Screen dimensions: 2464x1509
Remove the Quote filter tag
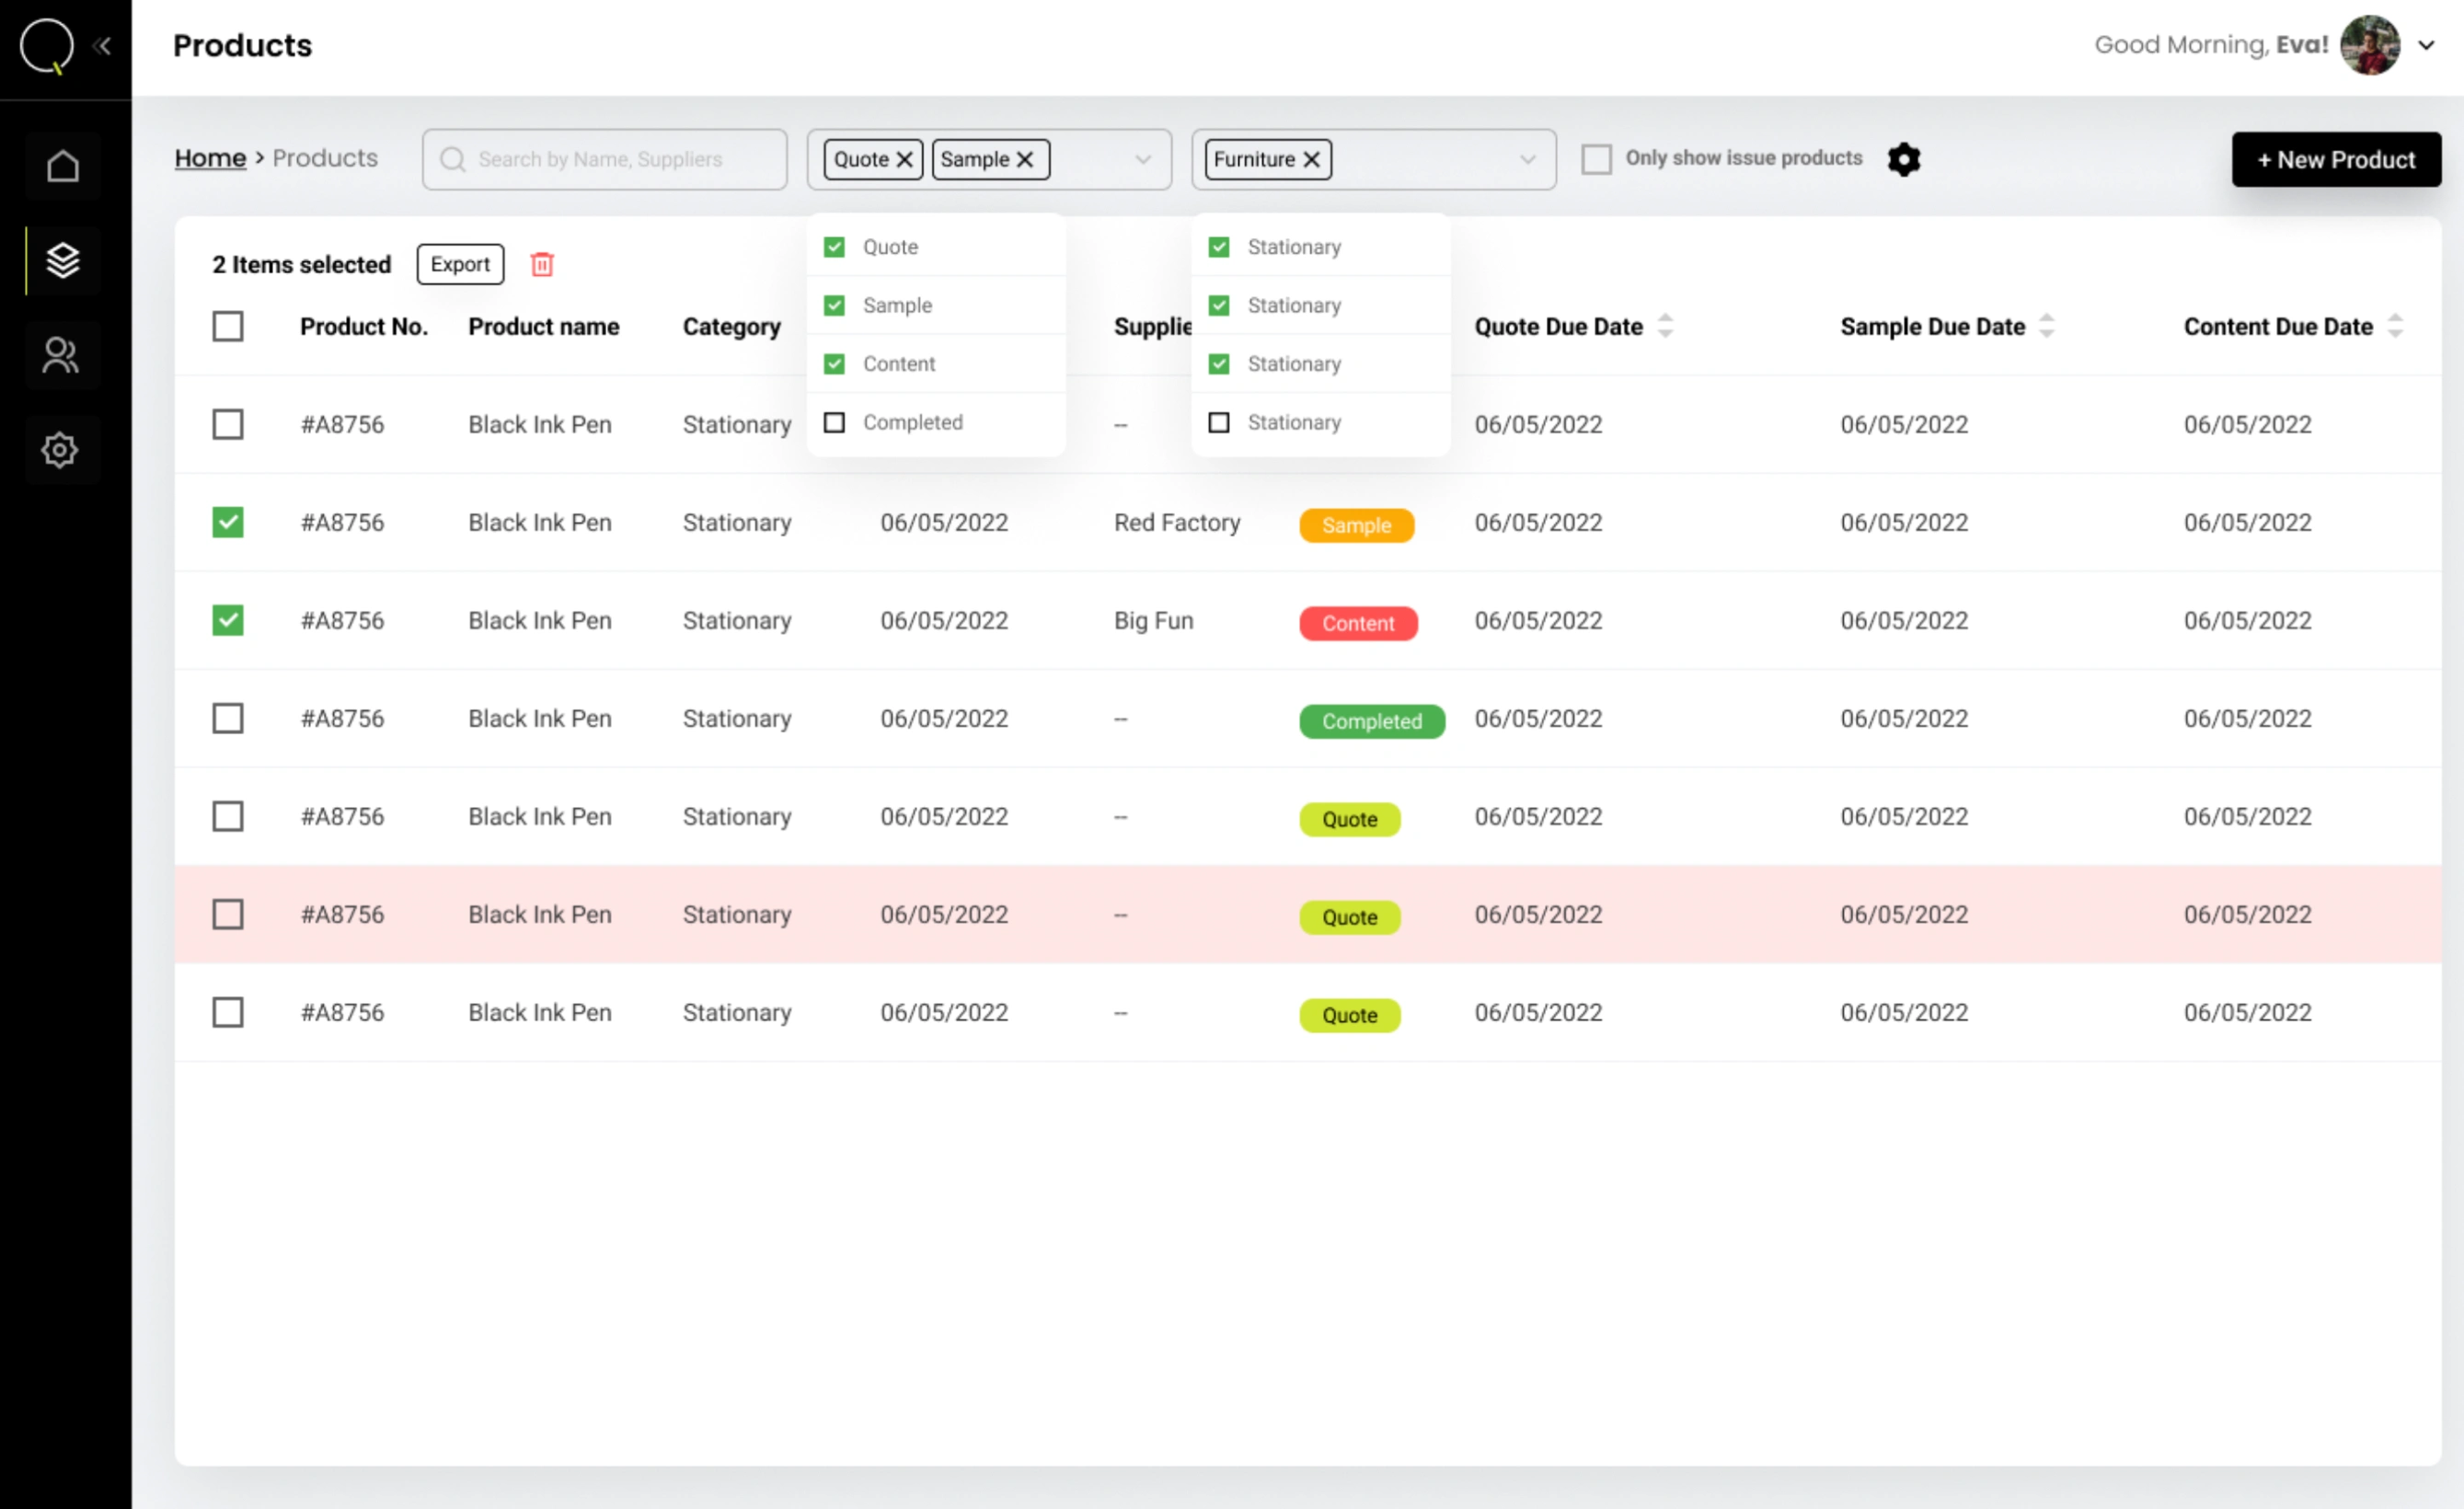point(904,159)
